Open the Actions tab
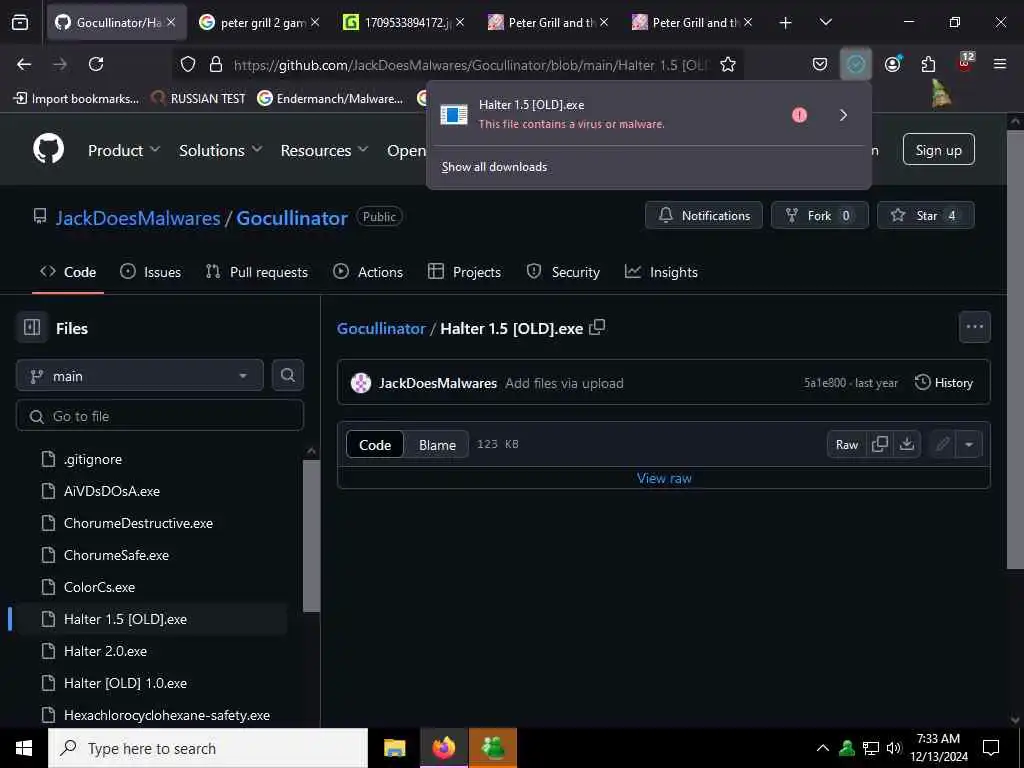This screenshot has height=768, width=1024. point(368,272)
